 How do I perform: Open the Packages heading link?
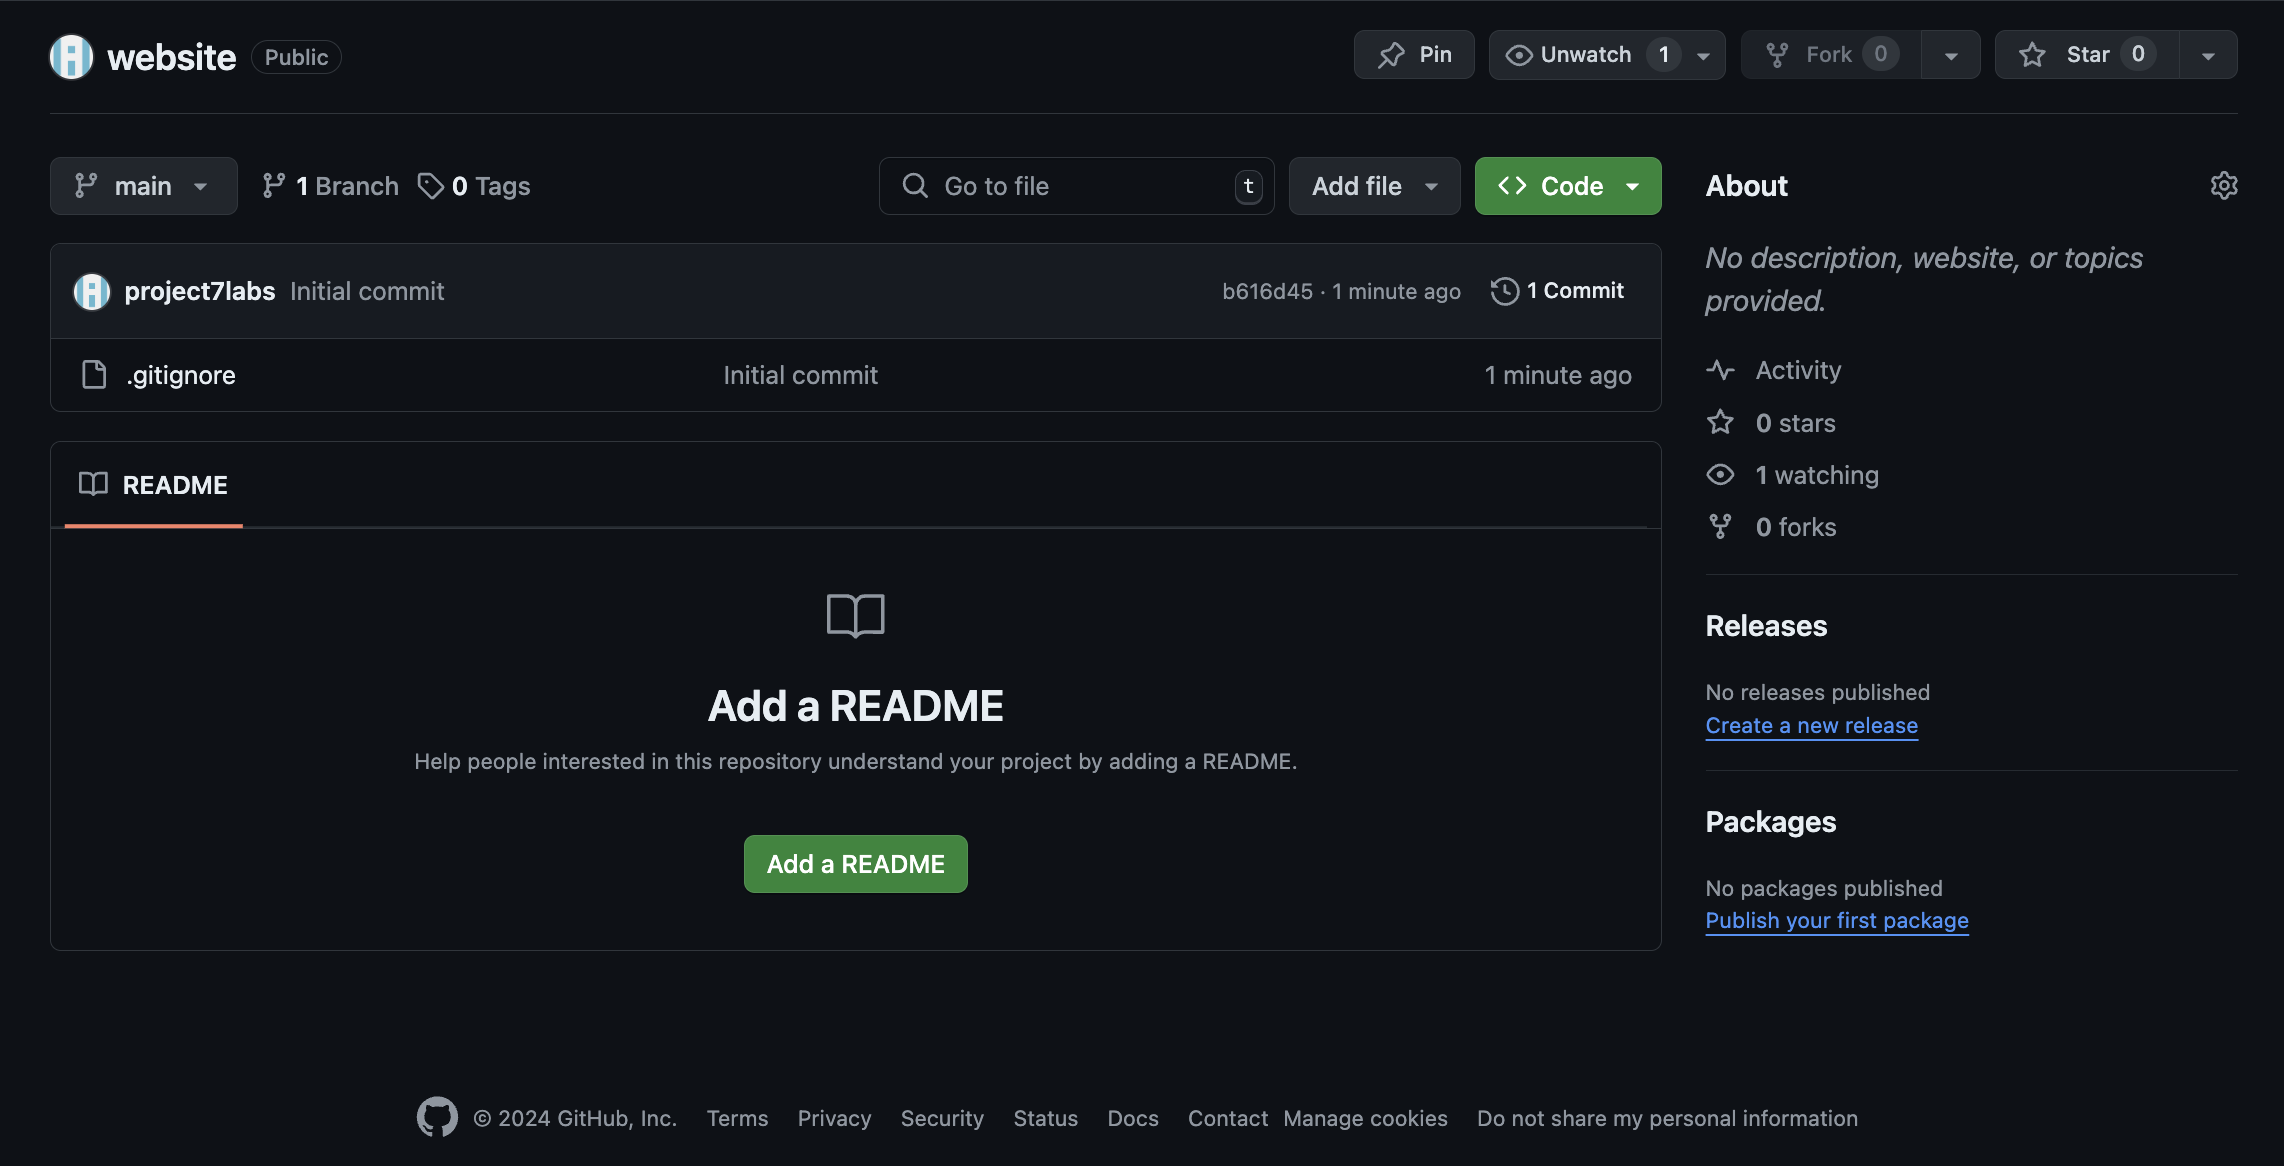(1770, 822)
